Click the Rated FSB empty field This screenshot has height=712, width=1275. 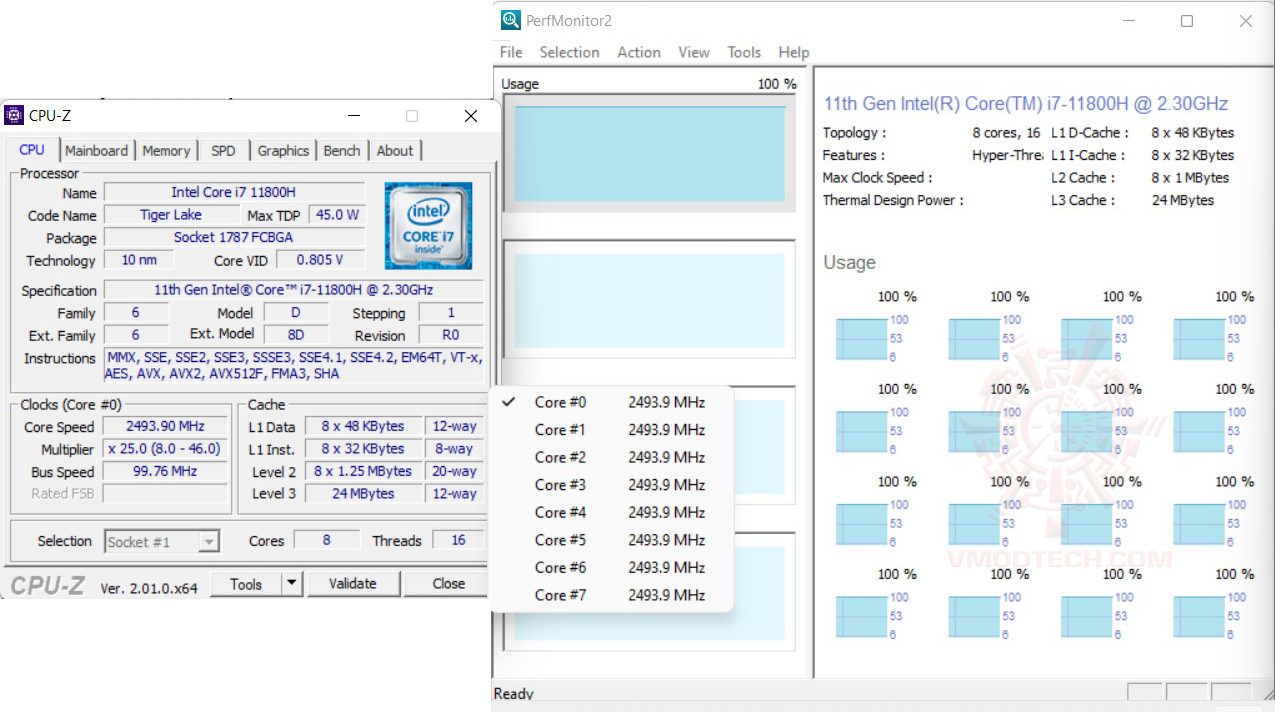click(165, 494)
